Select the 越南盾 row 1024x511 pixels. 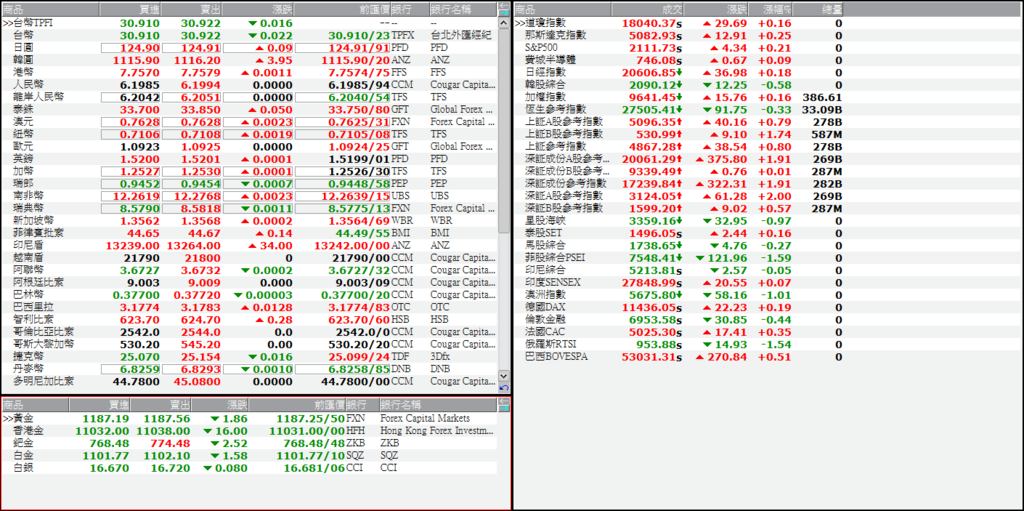[249, 257]
